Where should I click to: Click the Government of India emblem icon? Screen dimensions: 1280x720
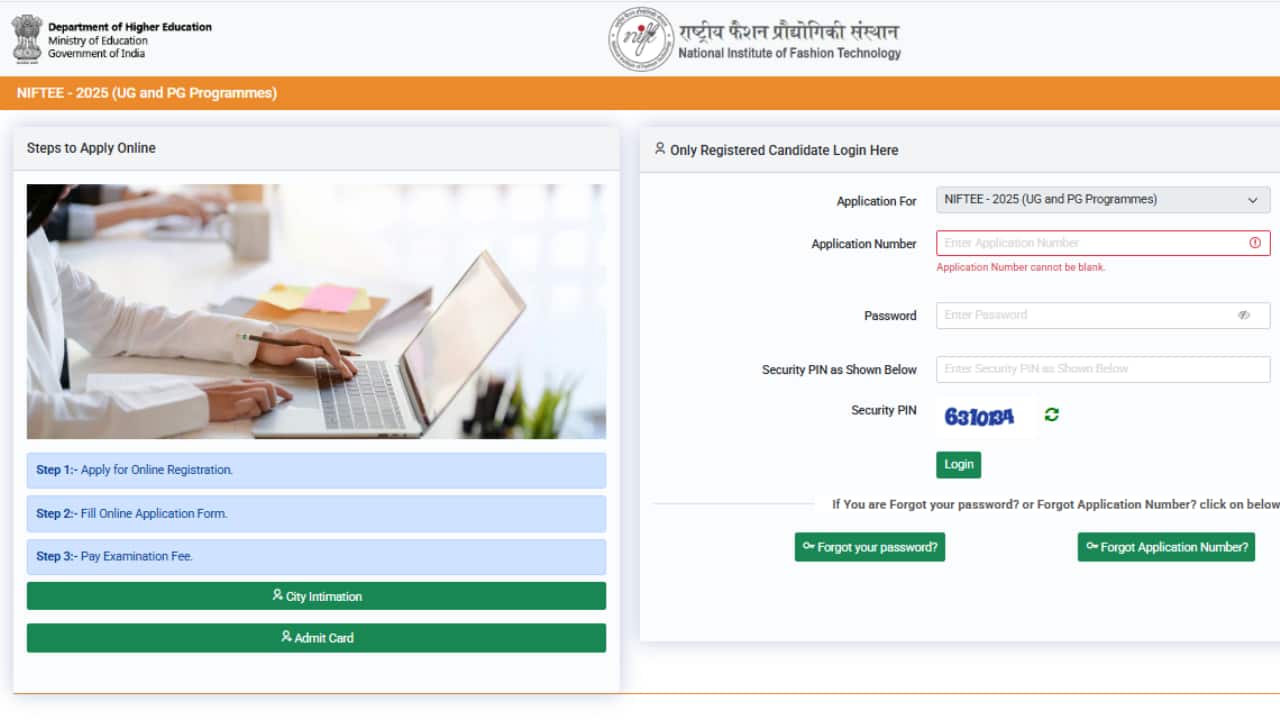pos(27,38)
